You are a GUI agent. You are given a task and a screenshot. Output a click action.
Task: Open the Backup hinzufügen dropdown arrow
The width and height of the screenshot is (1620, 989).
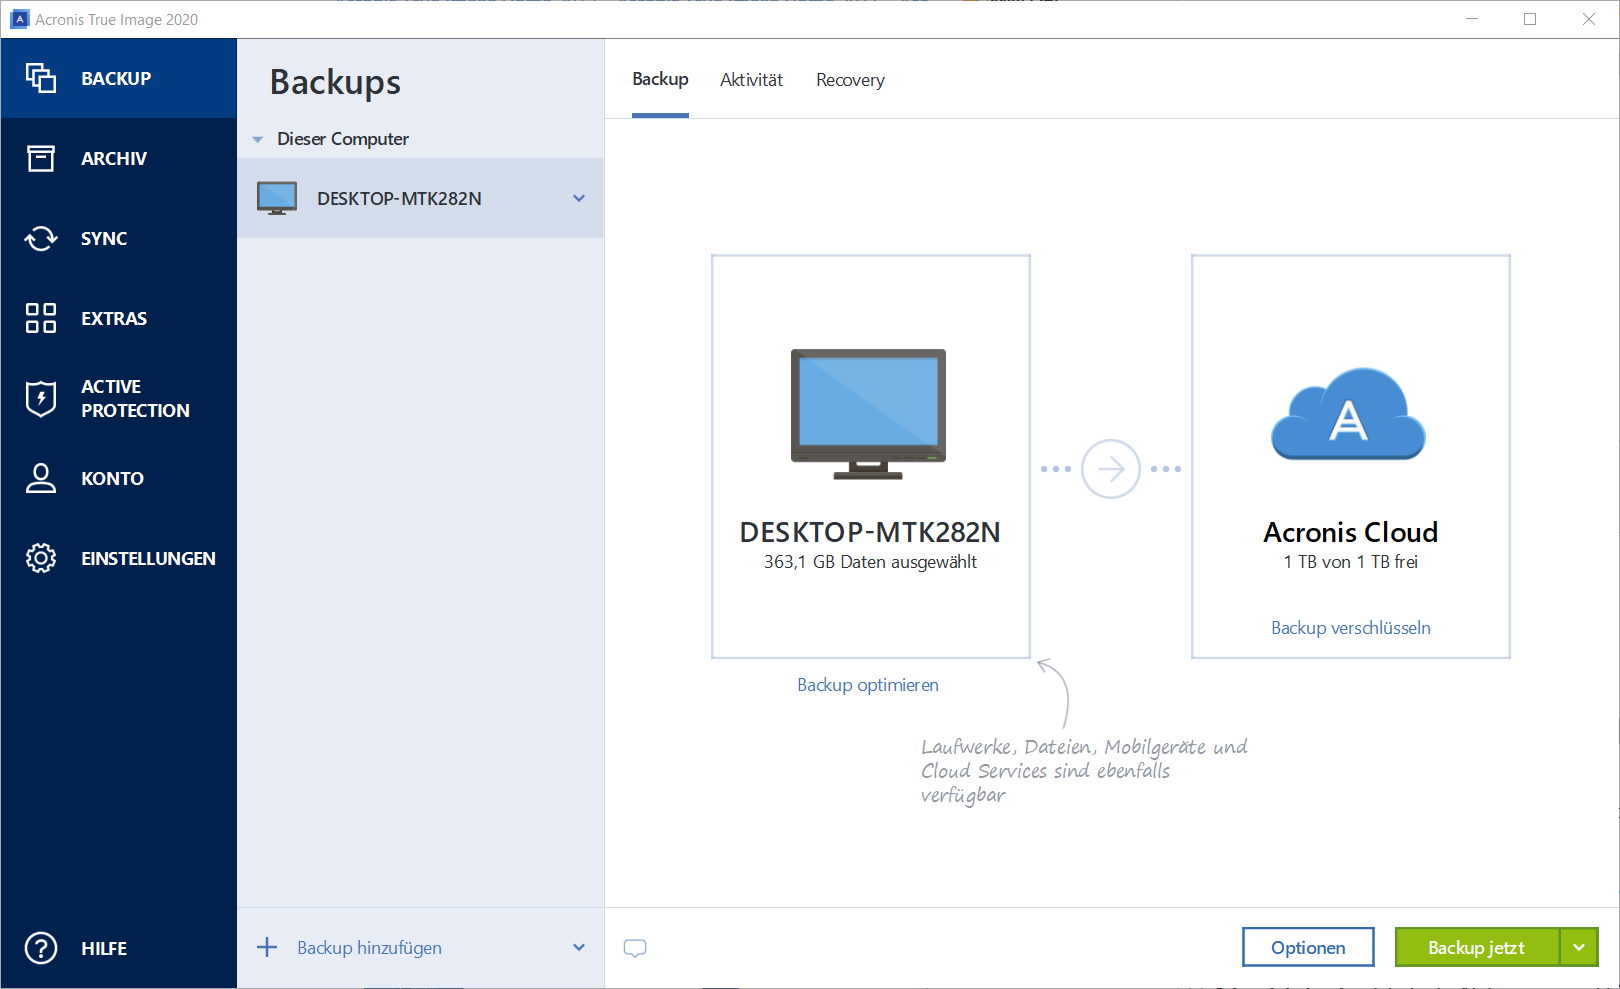pos(579,947)
